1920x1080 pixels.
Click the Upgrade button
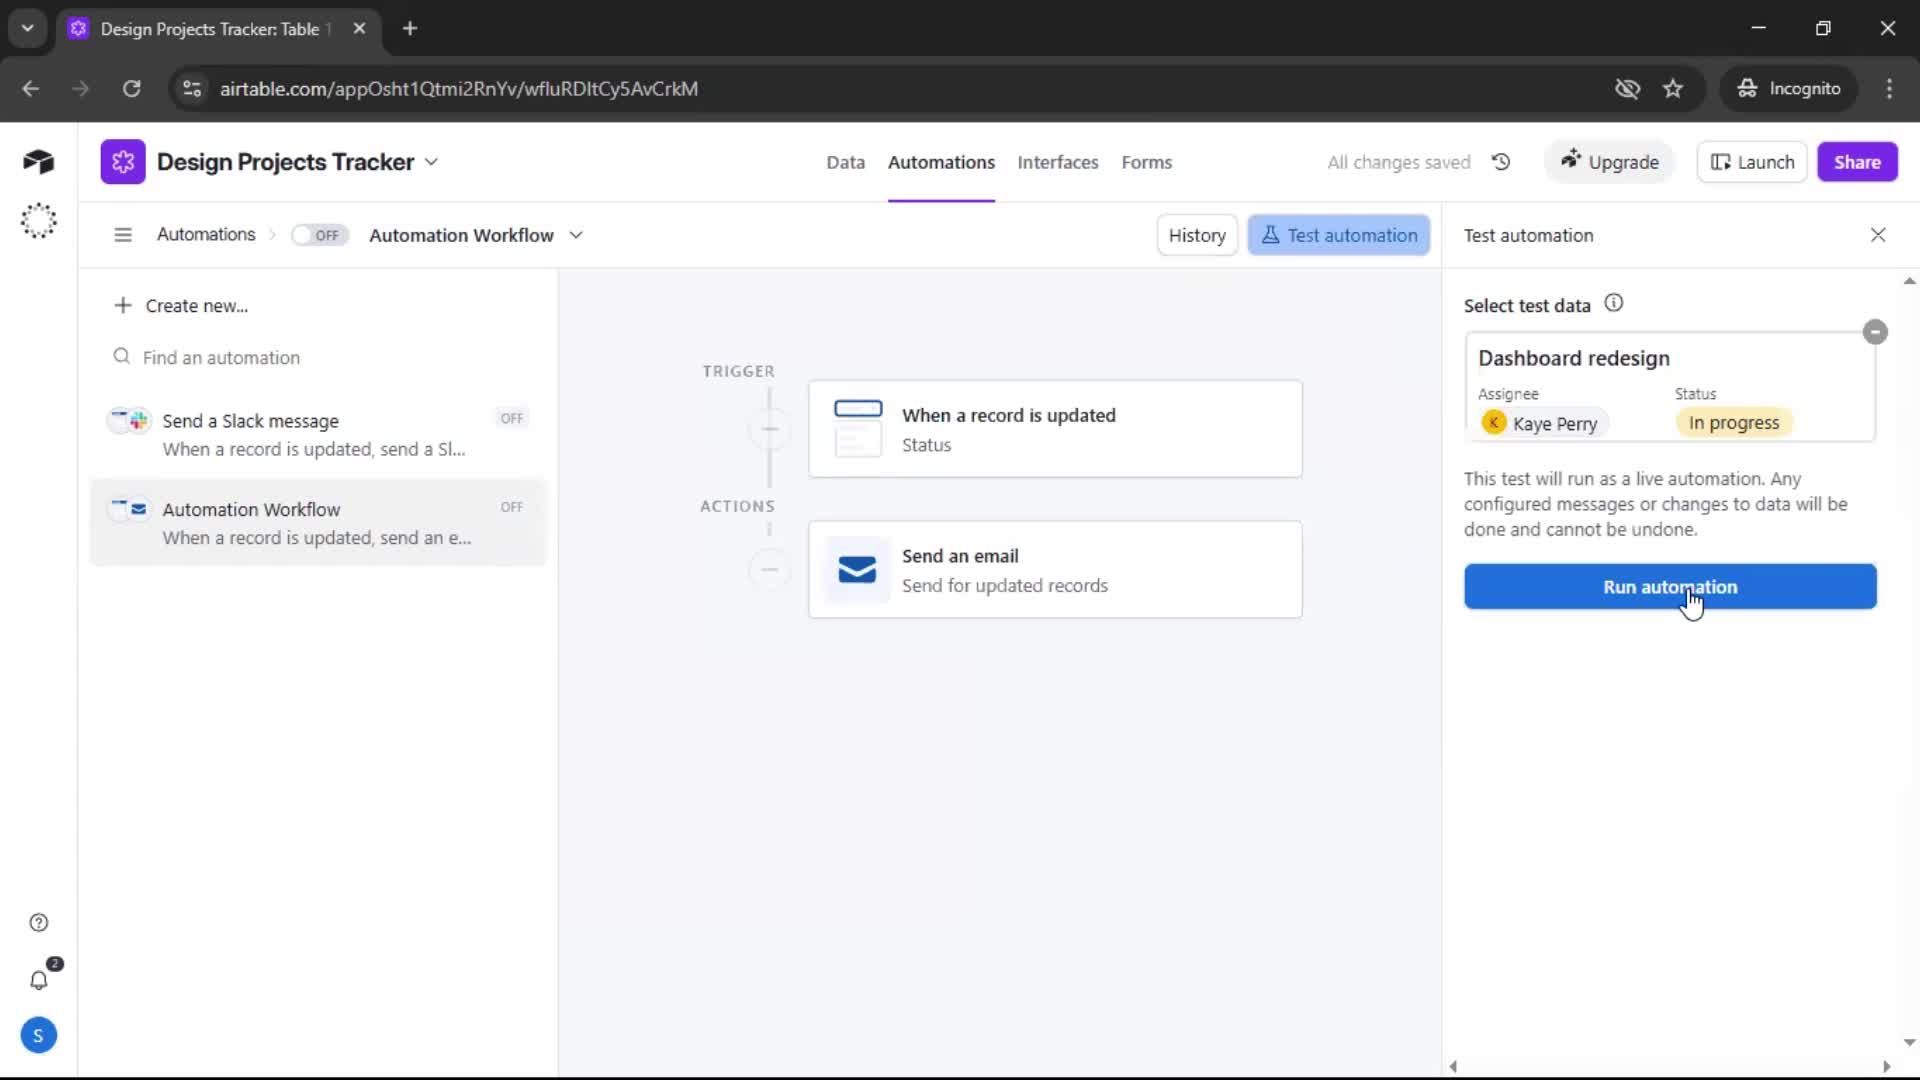(x=1609, y=162)
